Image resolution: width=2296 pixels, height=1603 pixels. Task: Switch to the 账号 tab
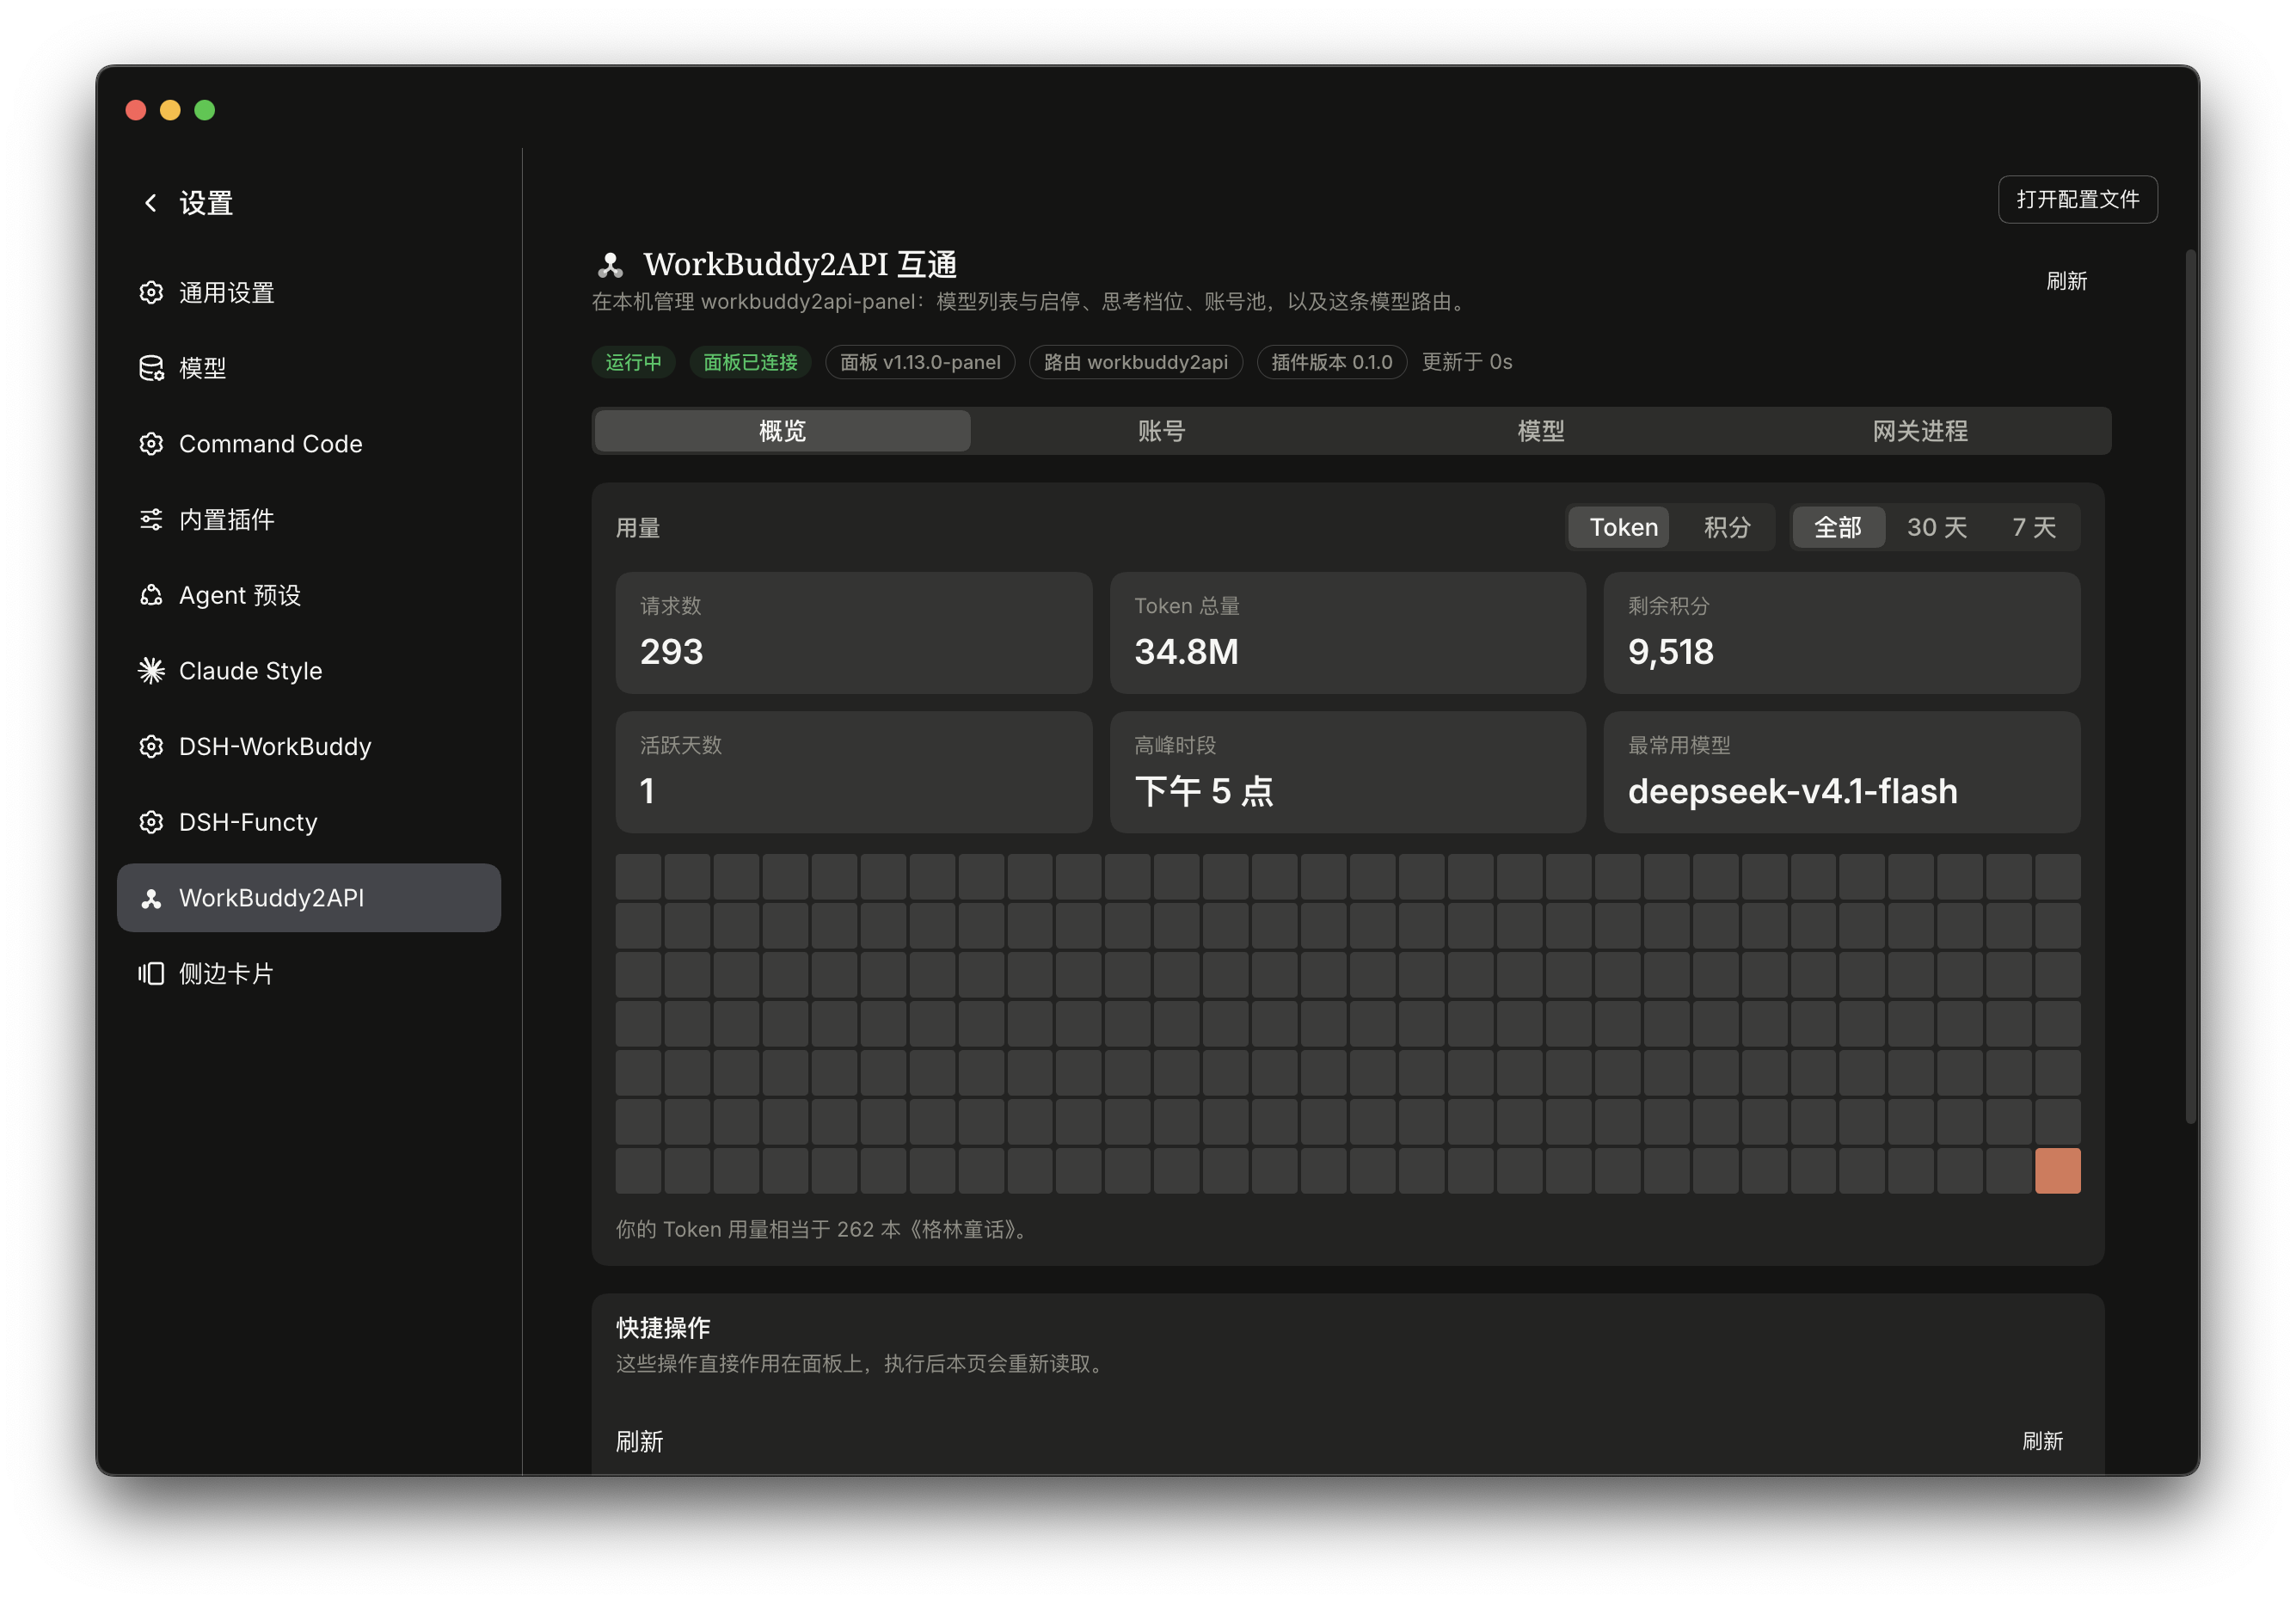coord(1161,431)
